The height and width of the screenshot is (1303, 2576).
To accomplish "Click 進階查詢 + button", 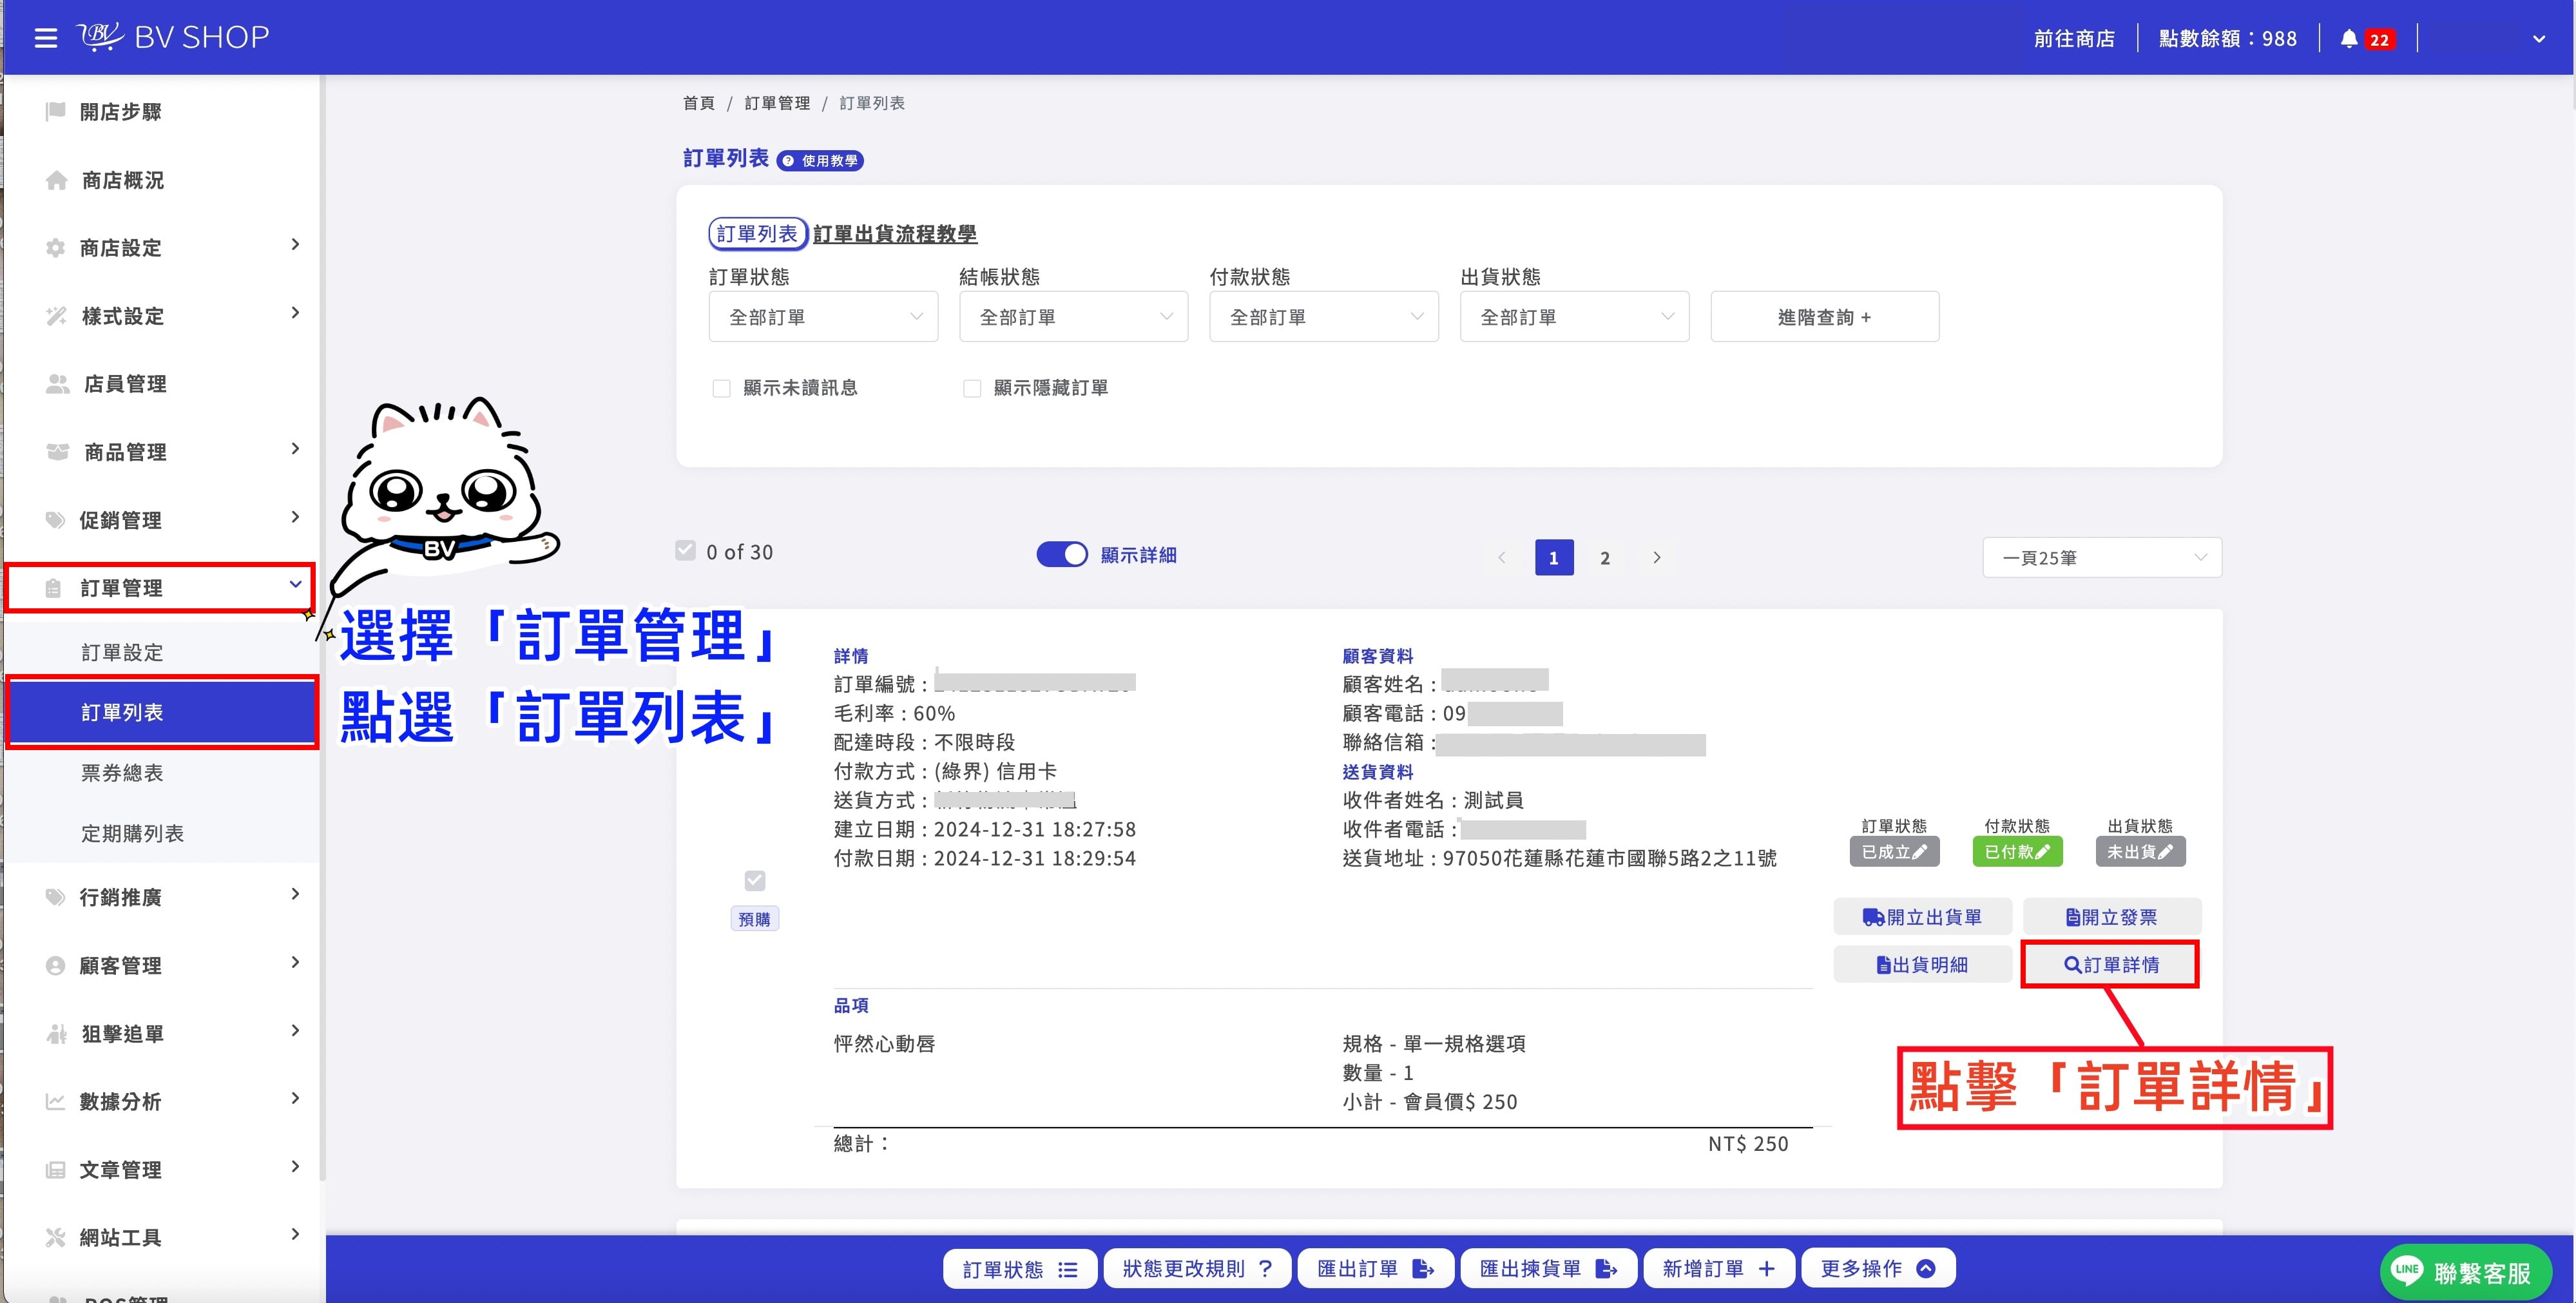I will click(x=1824, y=317).
